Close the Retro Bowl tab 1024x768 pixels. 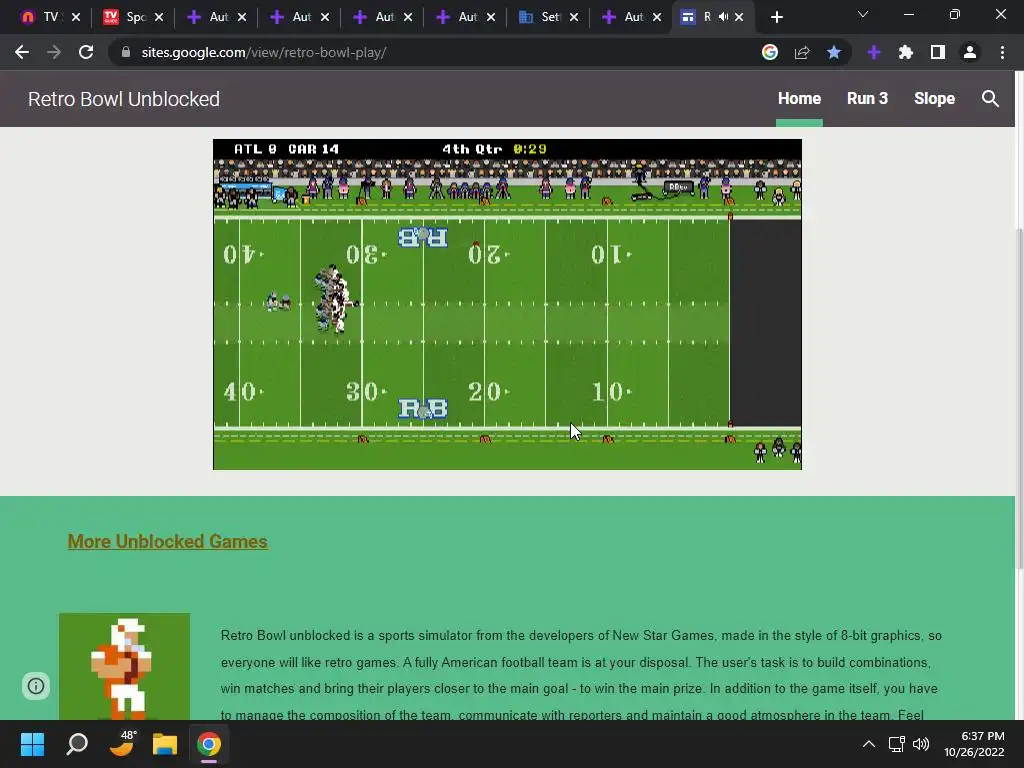739,17
